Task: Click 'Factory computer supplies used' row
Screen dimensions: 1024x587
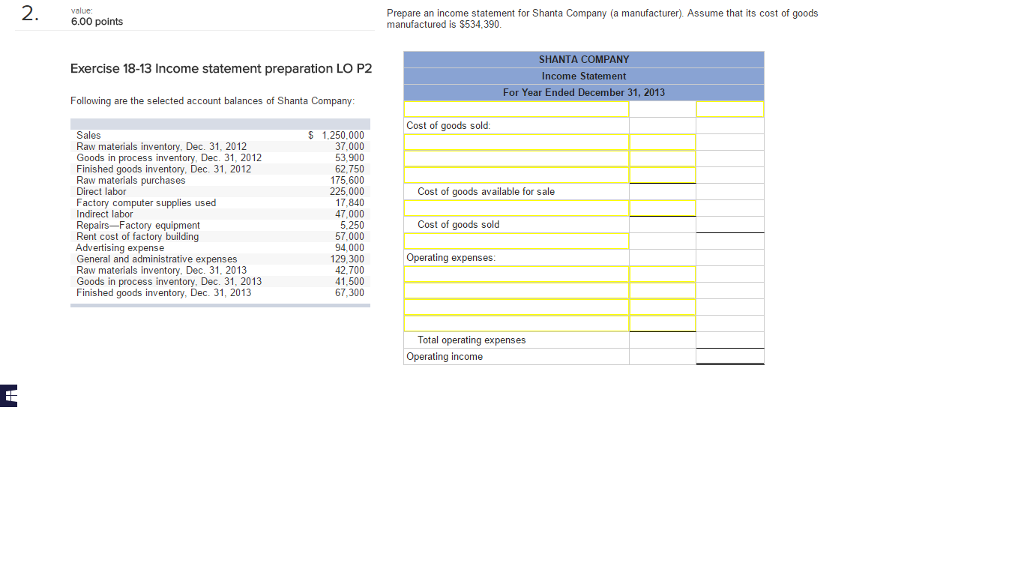Action: pyautogui.click(x=220, y=203)
